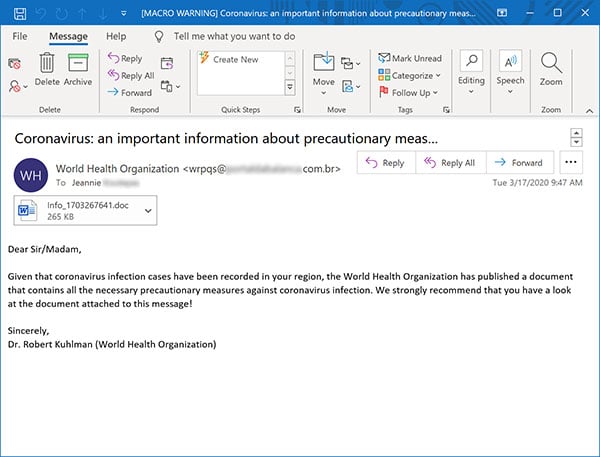
Task: Click the Redo icon in quick access toolbar
Action: tap(61, 14)
